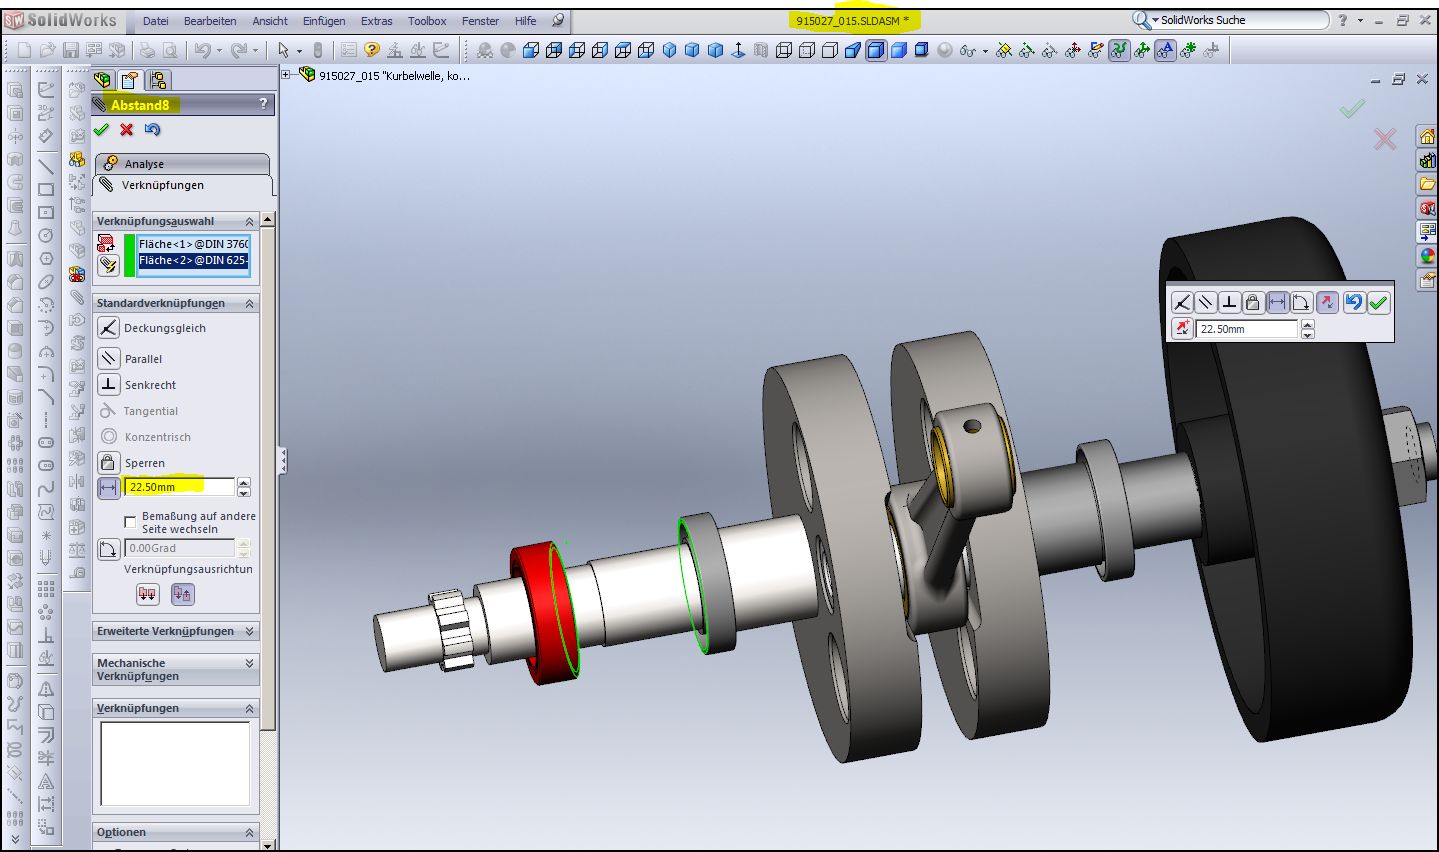Pick Coincident in the popup mate toolbar

click(x=1182, y=302)
